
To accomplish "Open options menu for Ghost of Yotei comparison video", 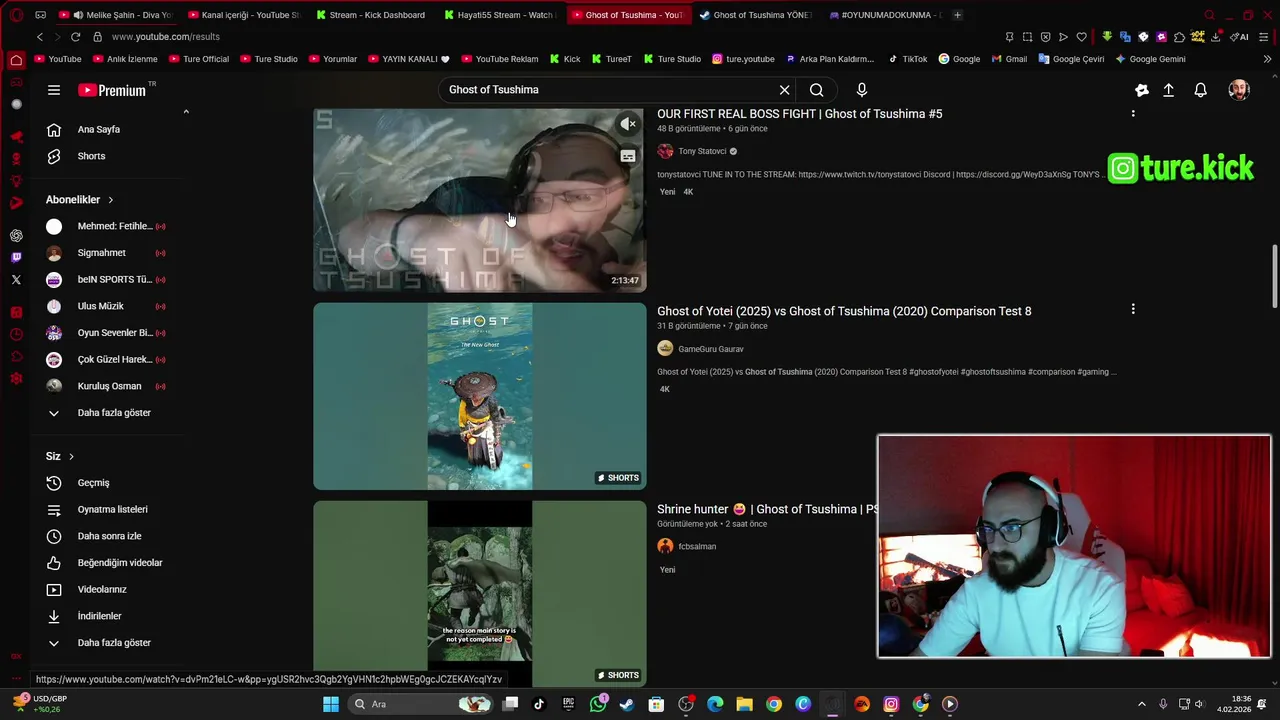I will [x=1133, y=310].
